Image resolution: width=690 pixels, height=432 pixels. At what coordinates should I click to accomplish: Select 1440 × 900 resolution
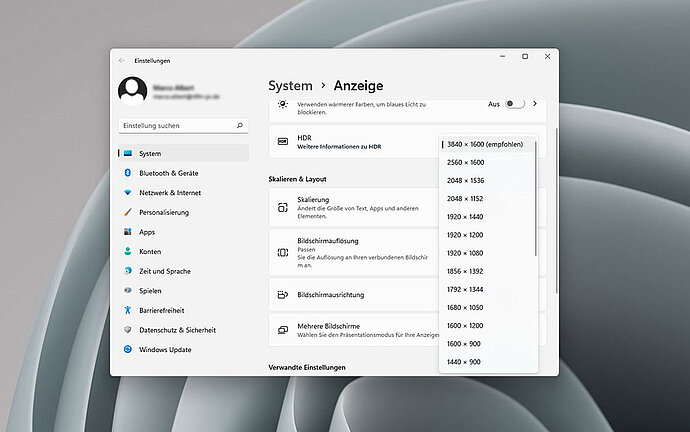click(x=487, y=362)
